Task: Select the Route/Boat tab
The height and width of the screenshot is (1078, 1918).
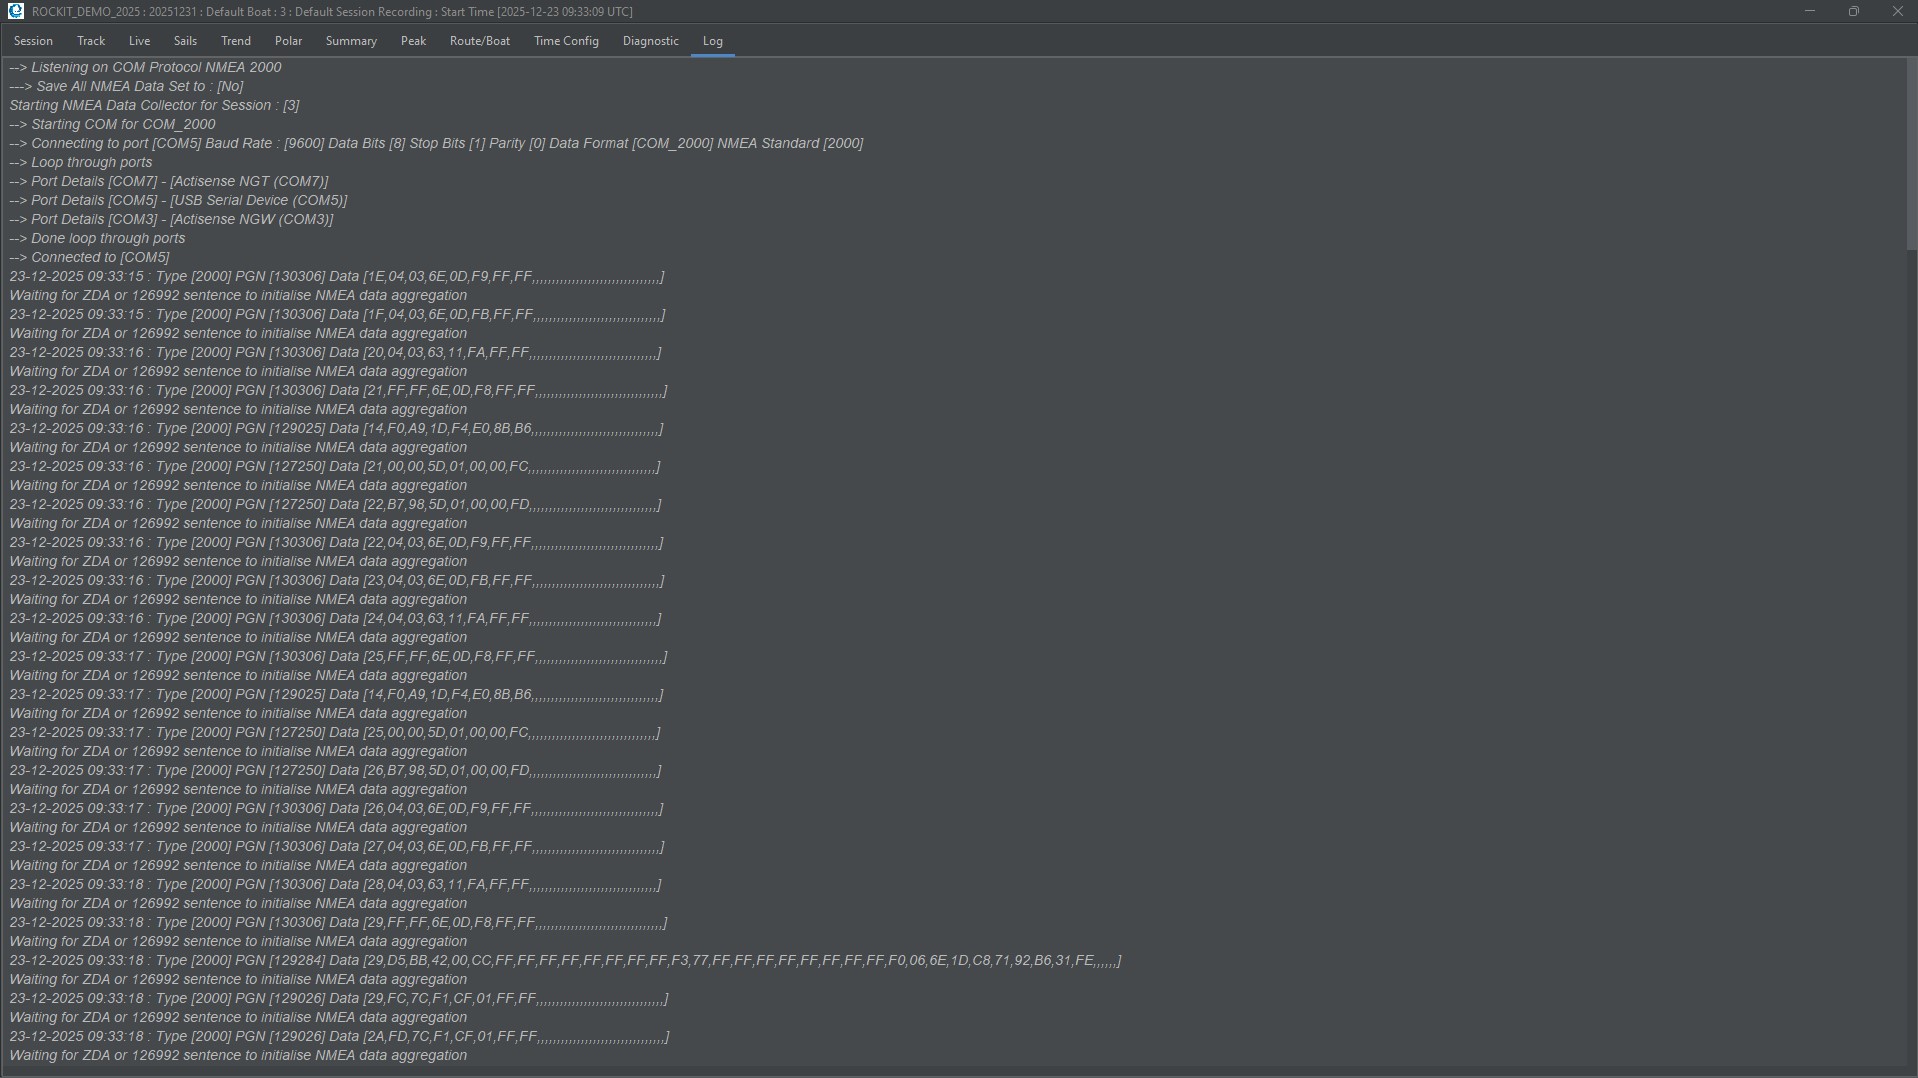Action: pyautogui.click(x=479, y=41)
